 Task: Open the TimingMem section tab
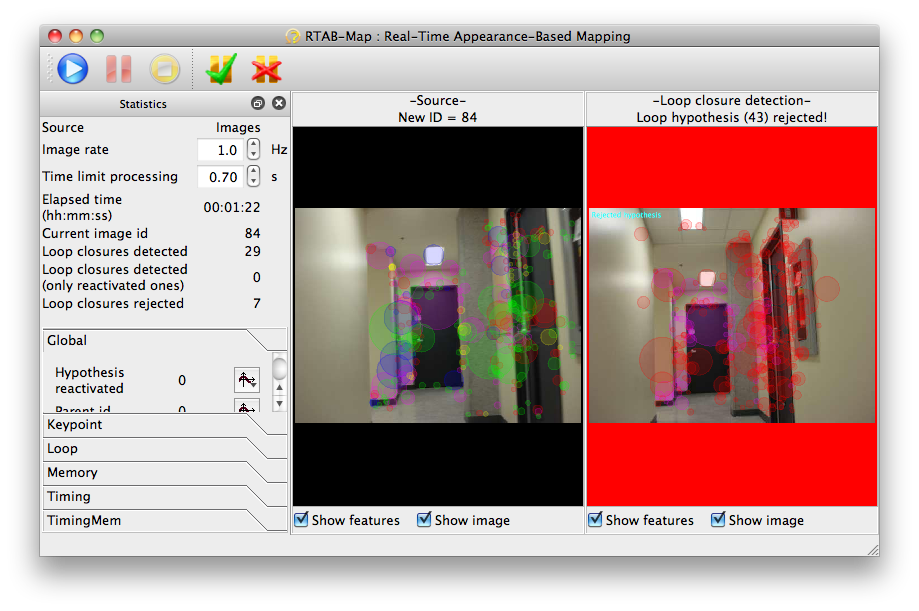[x=165, y=521]
